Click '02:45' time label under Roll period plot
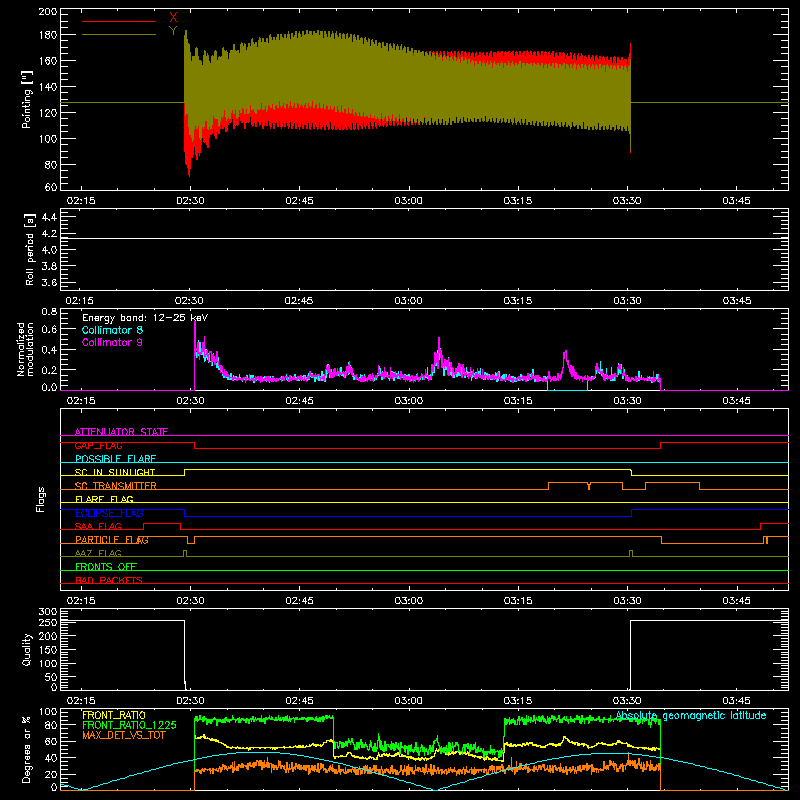 pyautogui.click(x=298, y=301)
